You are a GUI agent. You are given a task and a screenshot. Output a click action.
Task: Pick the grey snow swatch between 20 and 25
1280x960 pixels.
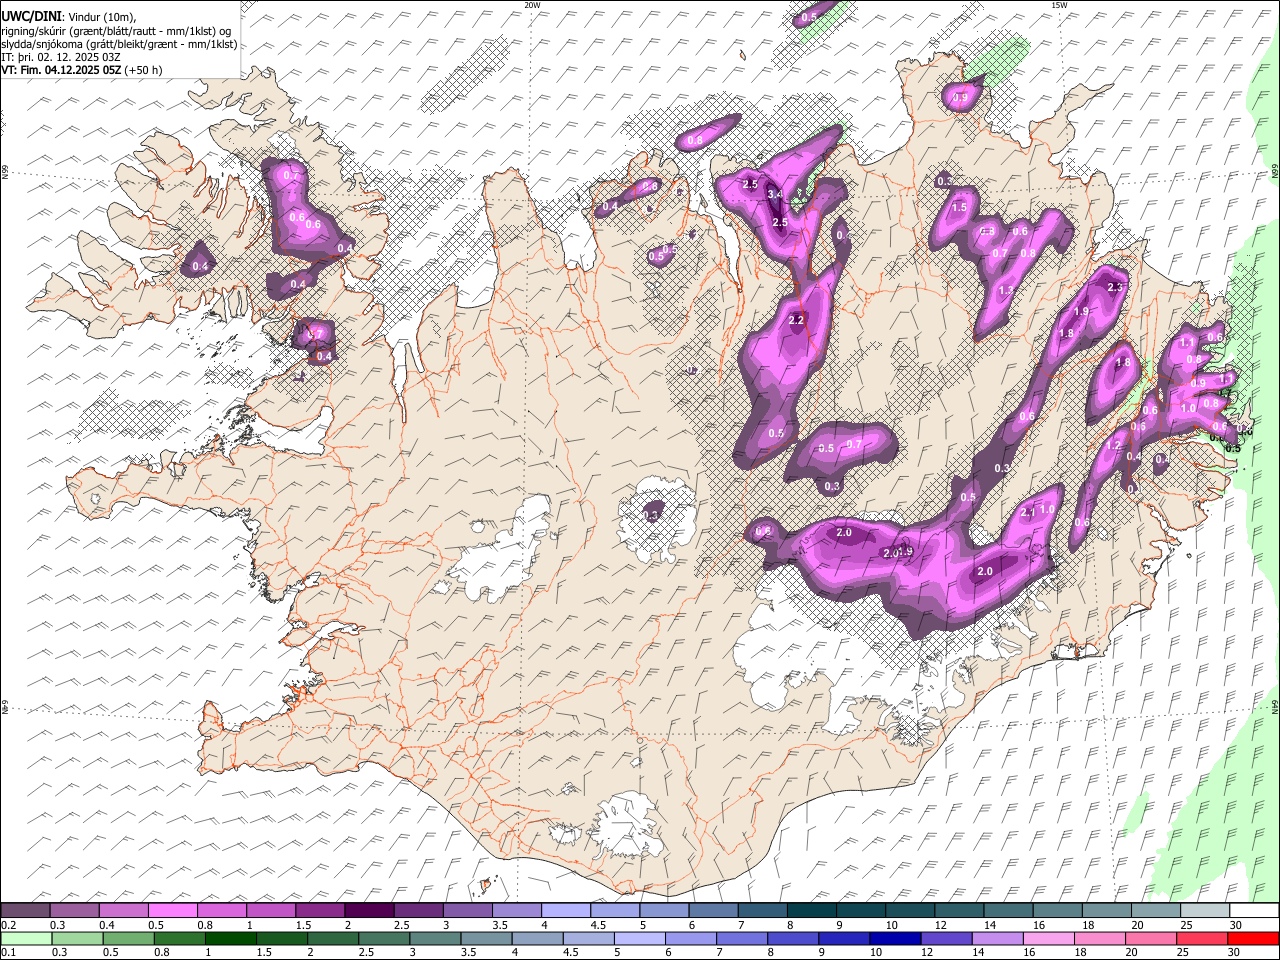click(1155, 911)
